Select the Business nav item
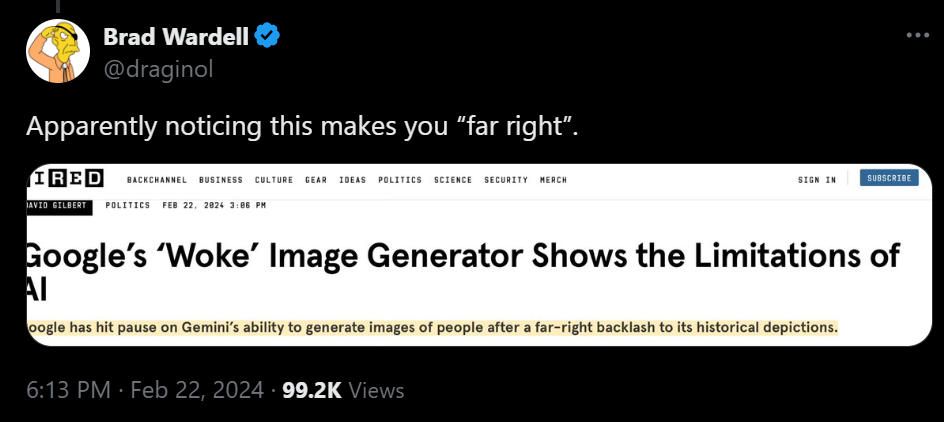Screen dimensions: 944x422 [221, 180]
